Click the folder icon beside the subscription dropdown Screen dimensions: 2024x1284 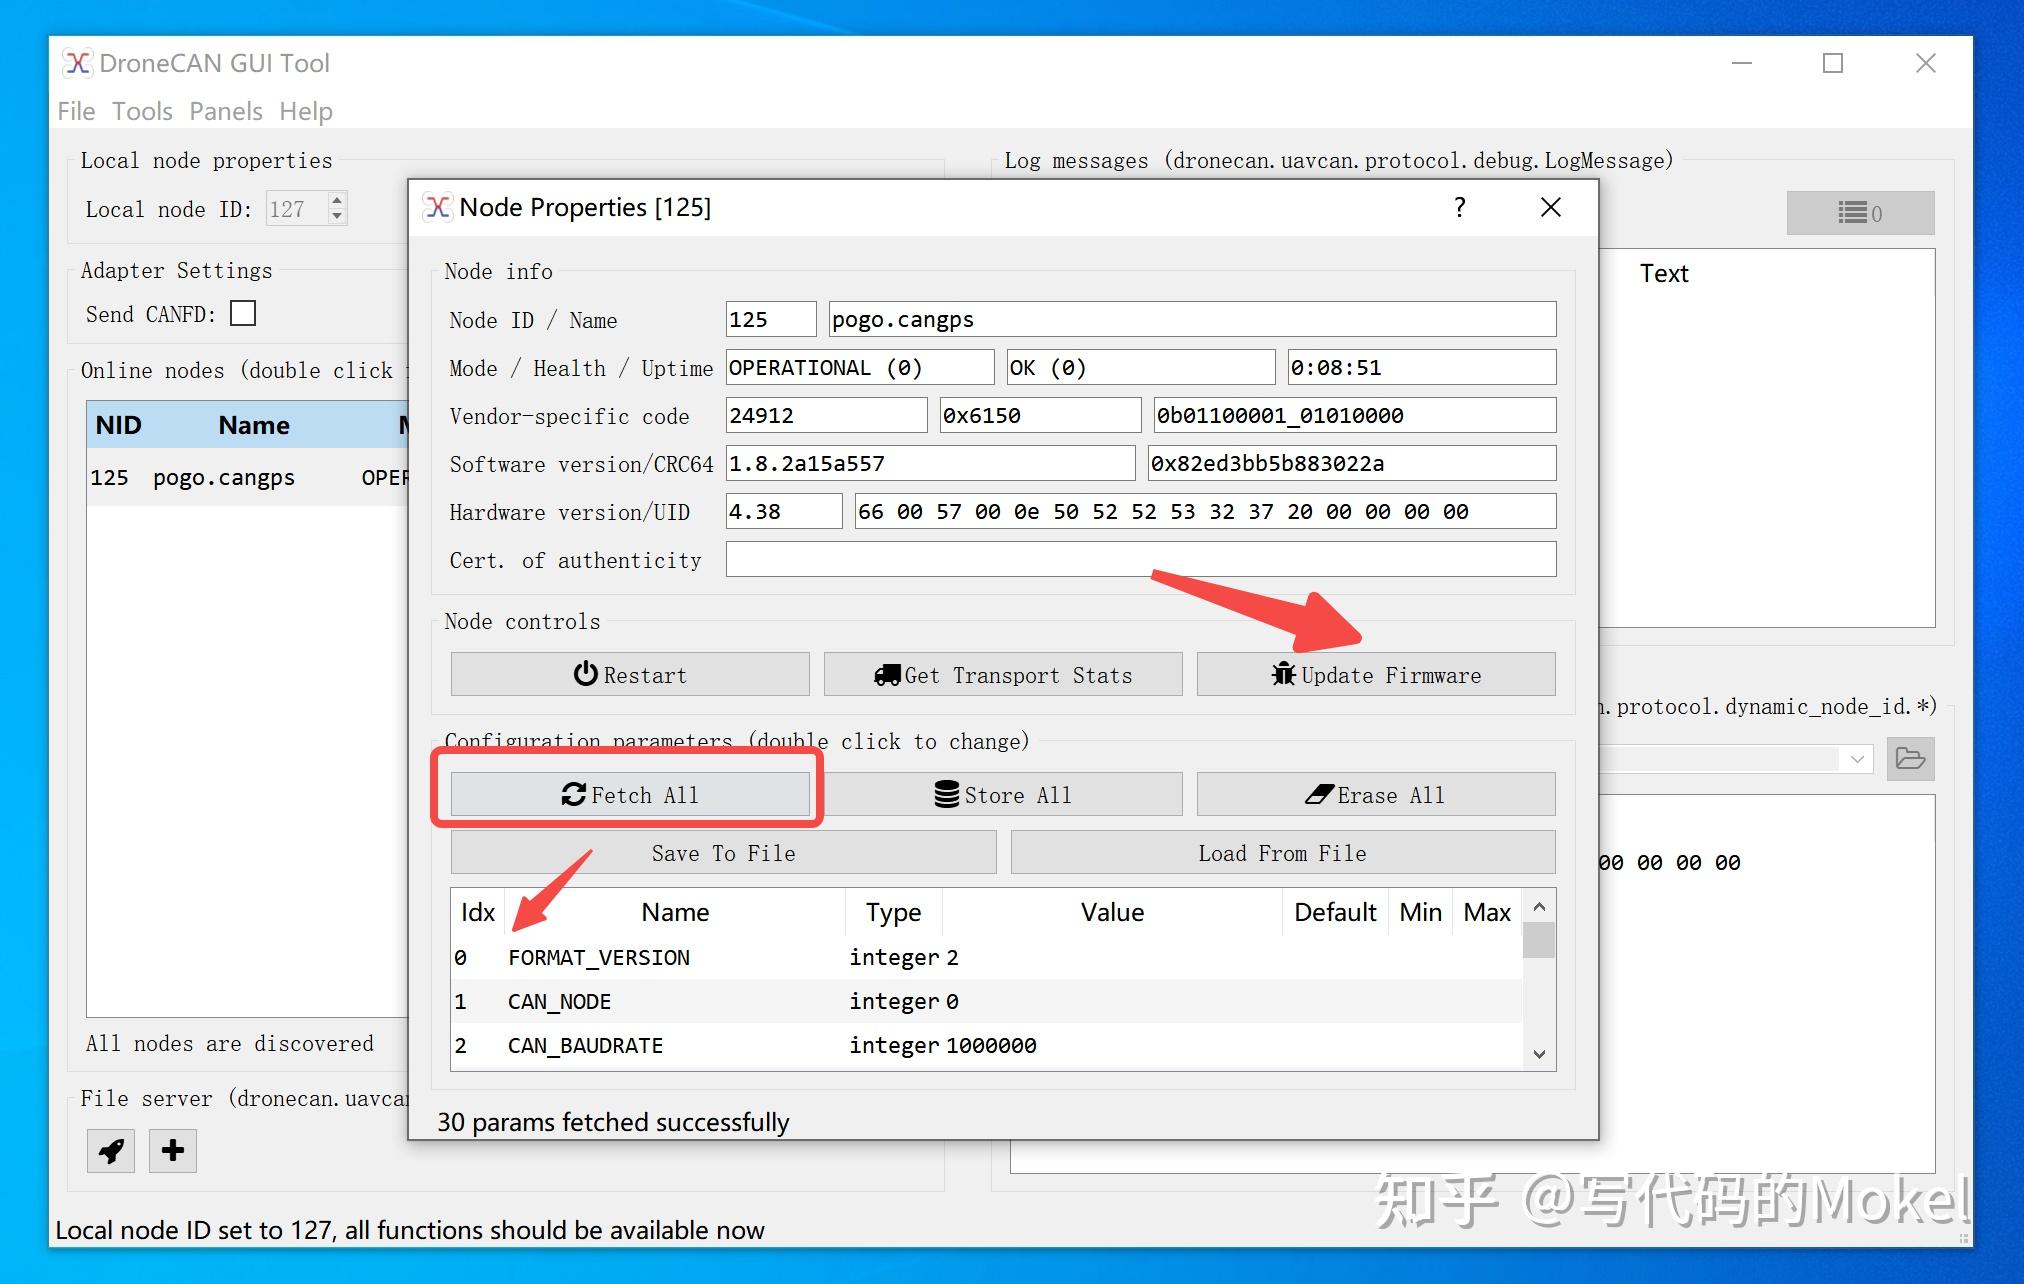(1911, 759)
